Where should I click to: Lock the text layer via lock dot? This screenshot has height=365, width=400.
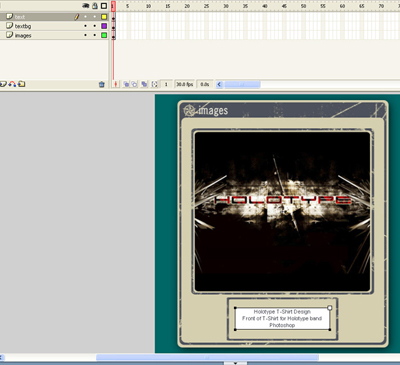click(x=95, y=17)
